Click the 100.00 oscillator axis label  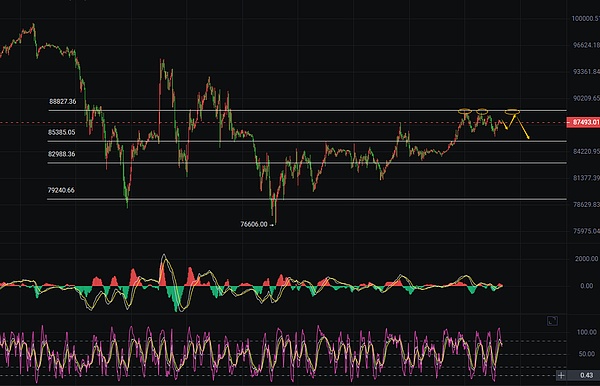(587, 332)
